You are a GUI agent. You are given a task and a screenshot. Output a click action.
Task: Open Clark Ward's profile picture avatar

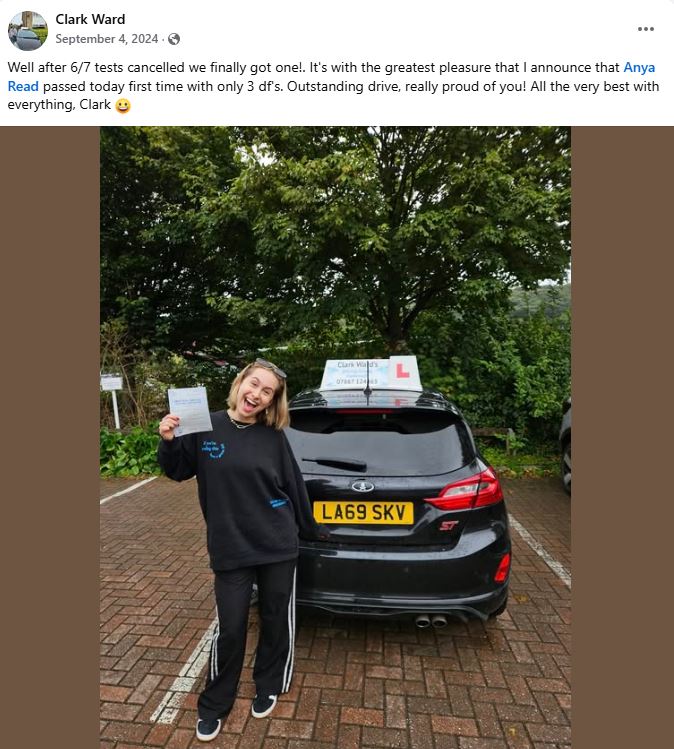point(28,31)
